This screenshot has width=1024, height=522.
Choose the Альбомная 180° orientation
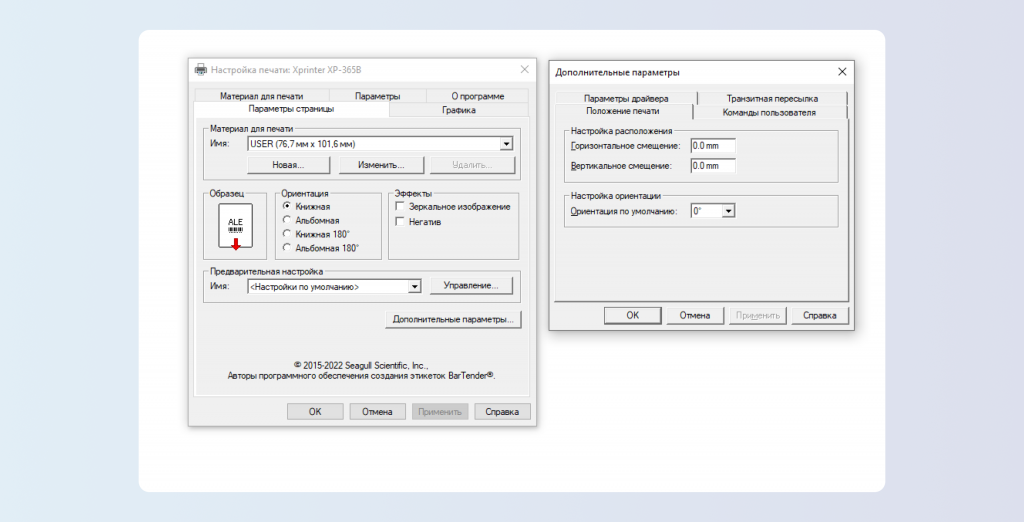point(288,247)
